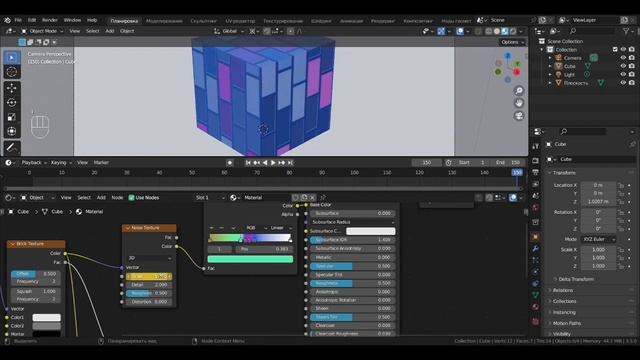Expand the Cube item in the outliner
The height and width of the screenshot is (360, 640).
click(550, 66)
